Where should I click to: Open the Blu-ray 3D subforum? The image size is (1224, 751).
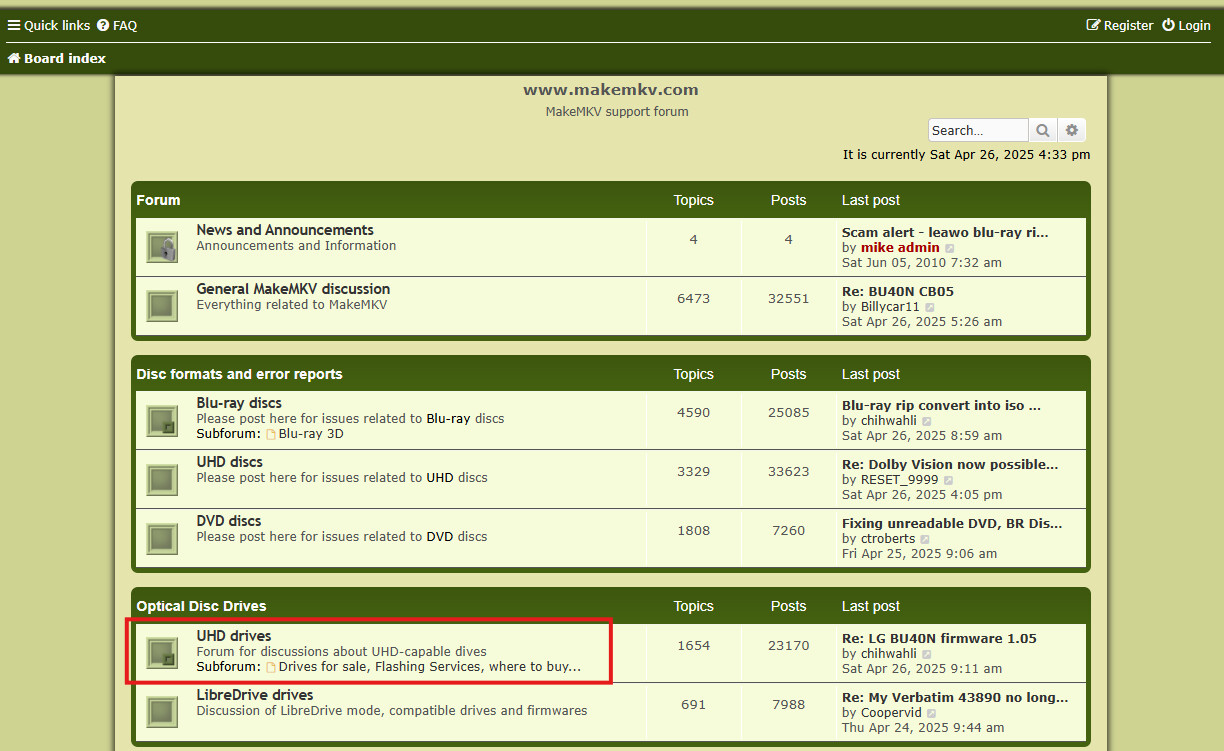pos(311,434)
